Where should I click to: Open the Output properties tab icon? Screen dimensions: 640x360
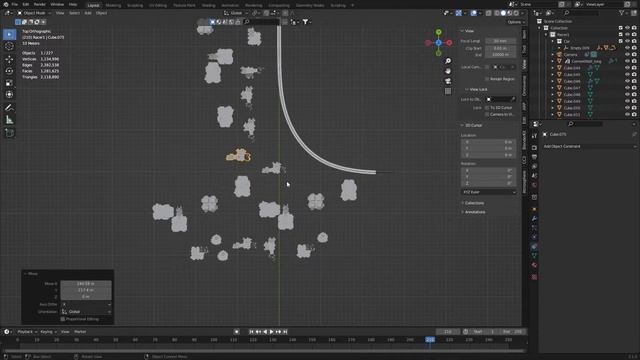point(534,157)
